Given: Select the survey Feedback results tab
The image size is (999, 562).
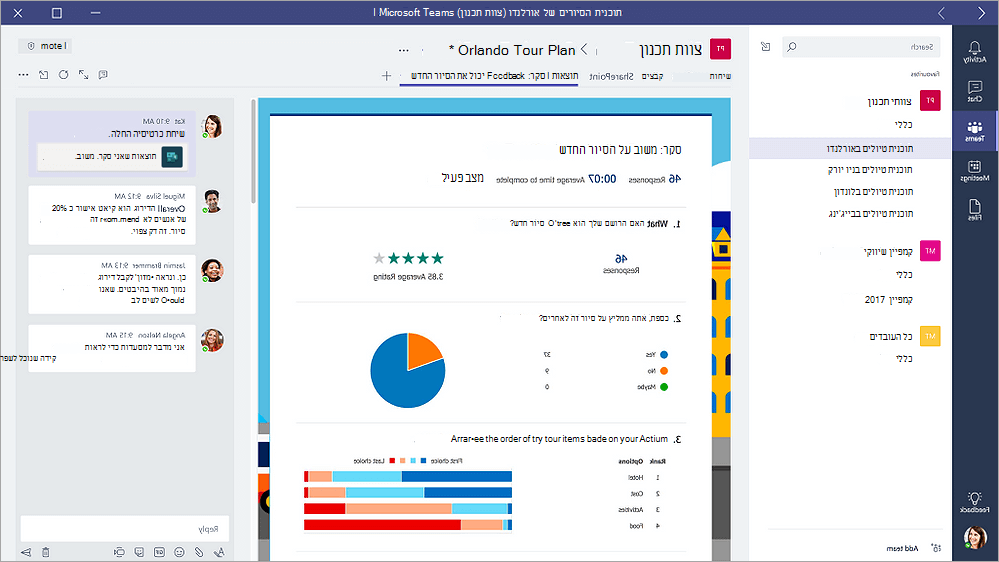Looking at the screenshot, I should pos(494,76).
